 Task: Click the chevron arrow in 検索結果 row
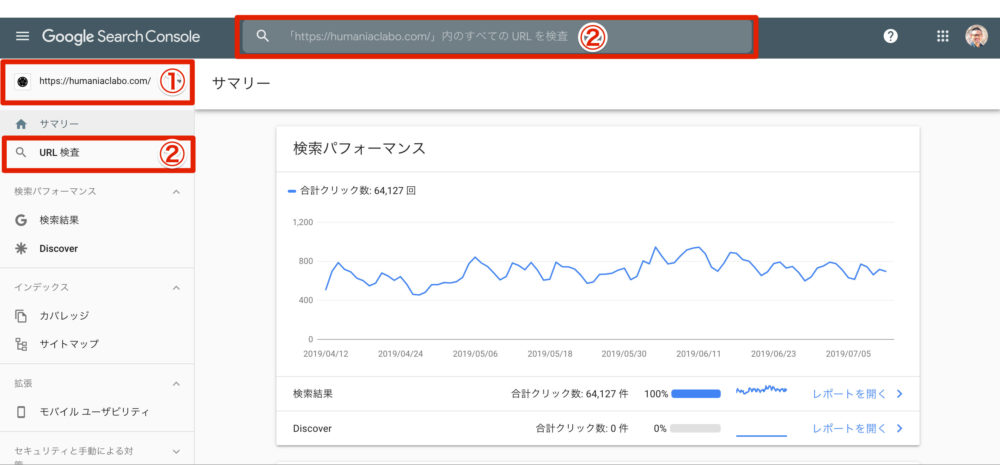pos(899,394)
